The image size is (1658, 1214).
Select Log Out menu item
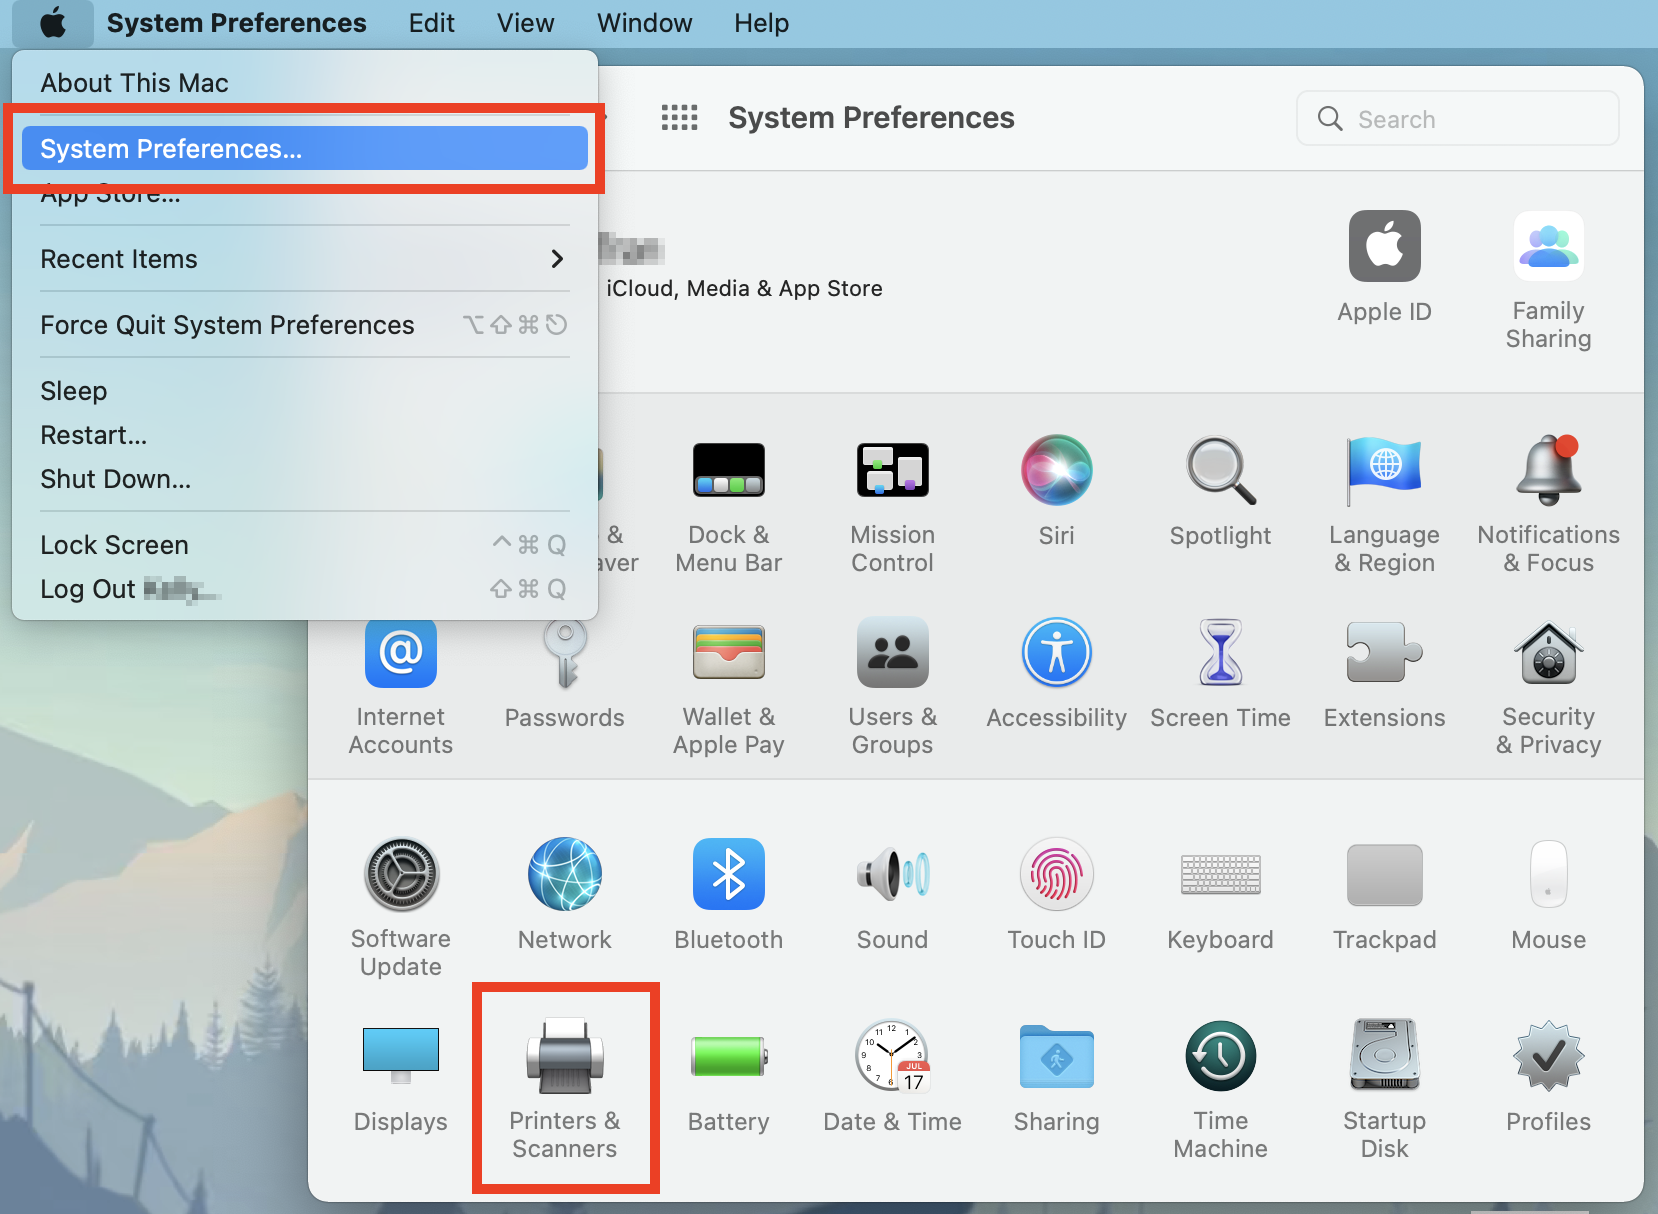pyautogui.click(x=305, y=589)
